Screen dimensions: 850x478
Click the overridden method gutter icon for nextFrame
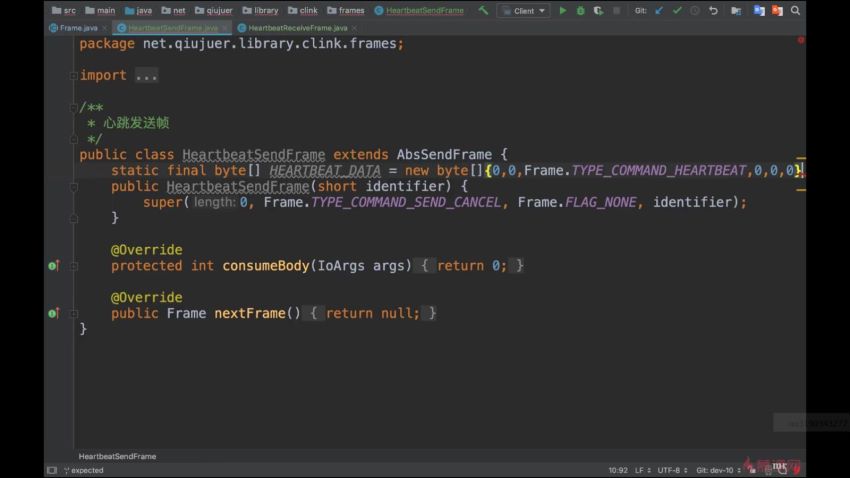point(54,314)
